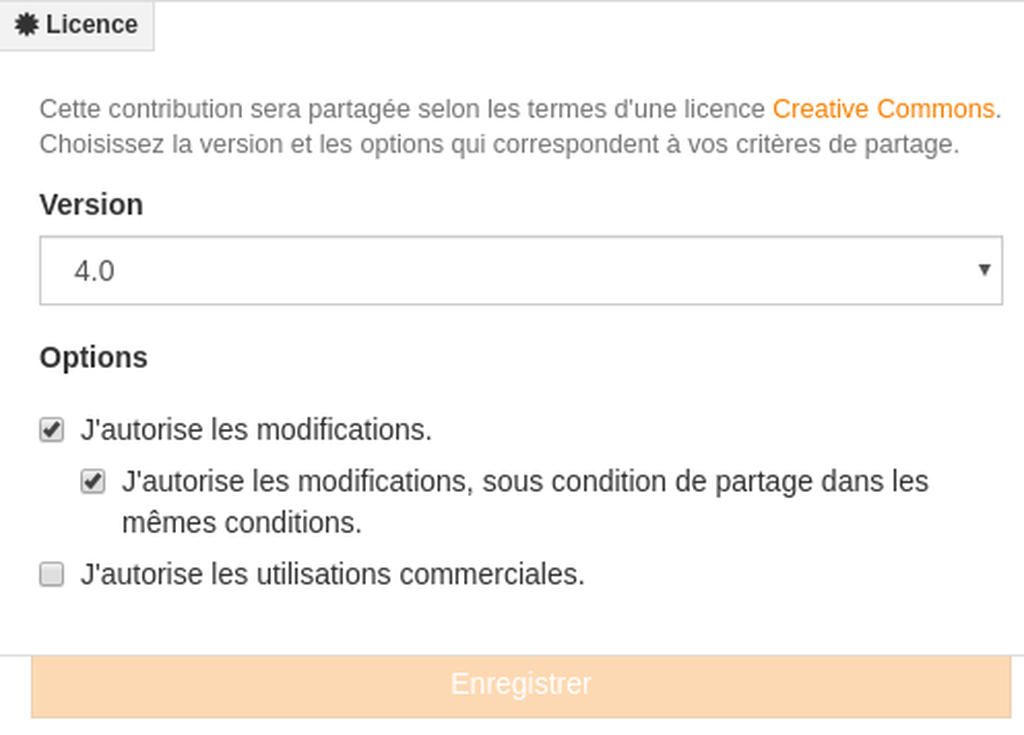Click the word Licence in the tab
The image size is (1024, 735).
[91, 25]
